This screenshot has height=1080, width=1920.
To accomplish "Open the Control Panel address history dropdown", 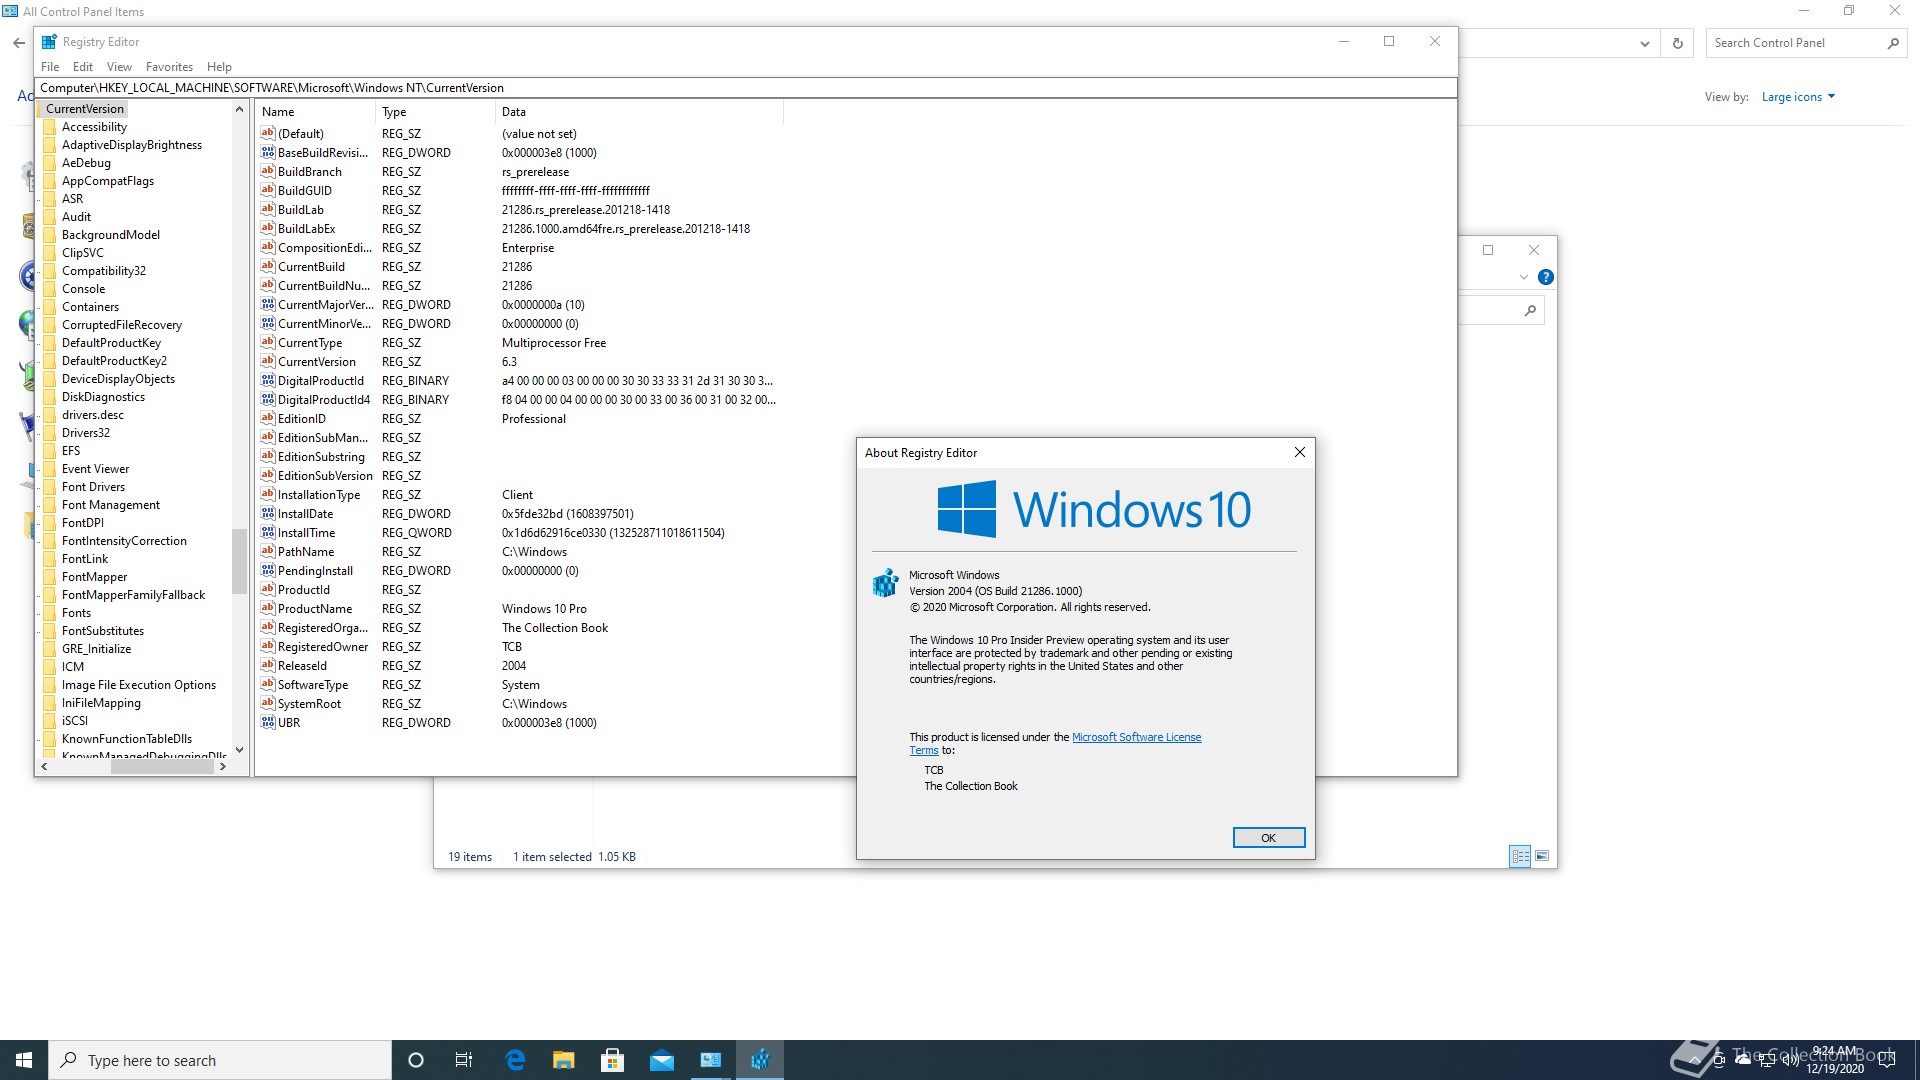I will pos(1644,43).
